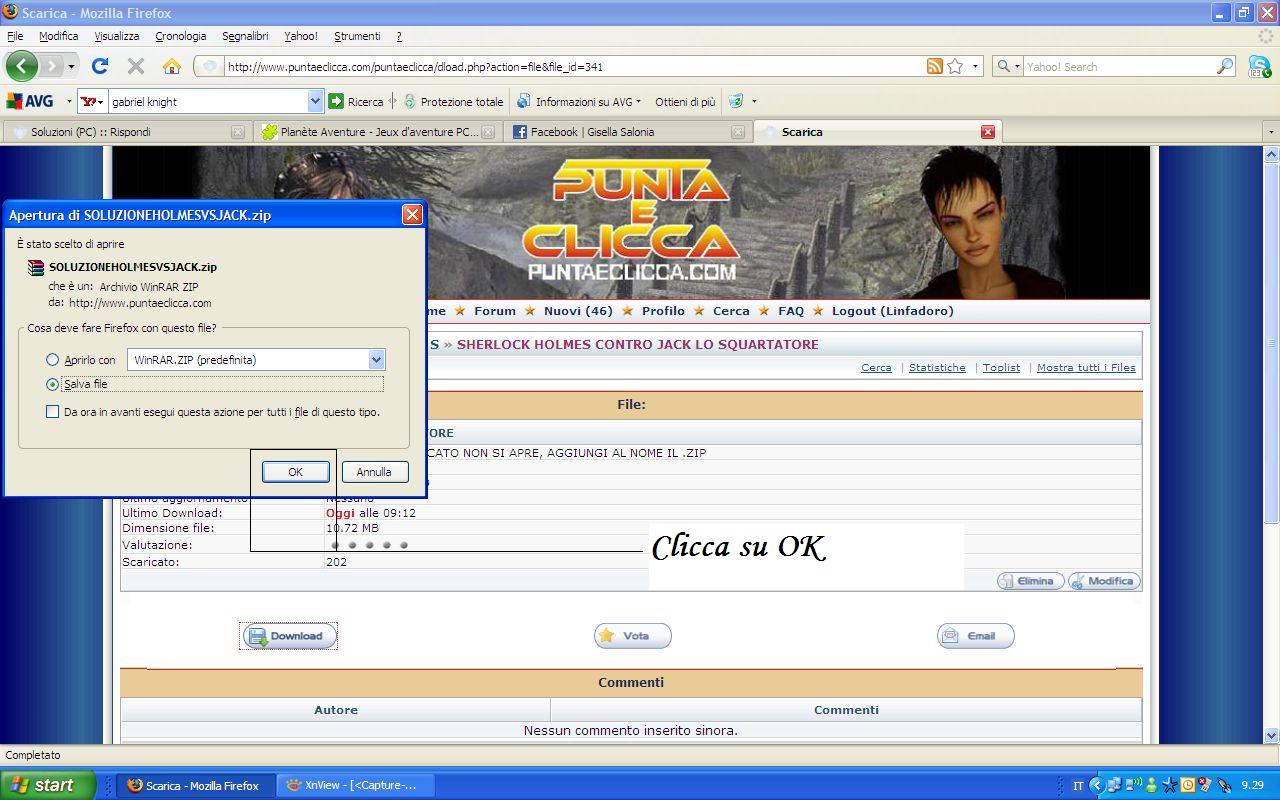
Task: Select the Aprirlo con radio button
Action: pyautogui.click(x=53, y=360)
